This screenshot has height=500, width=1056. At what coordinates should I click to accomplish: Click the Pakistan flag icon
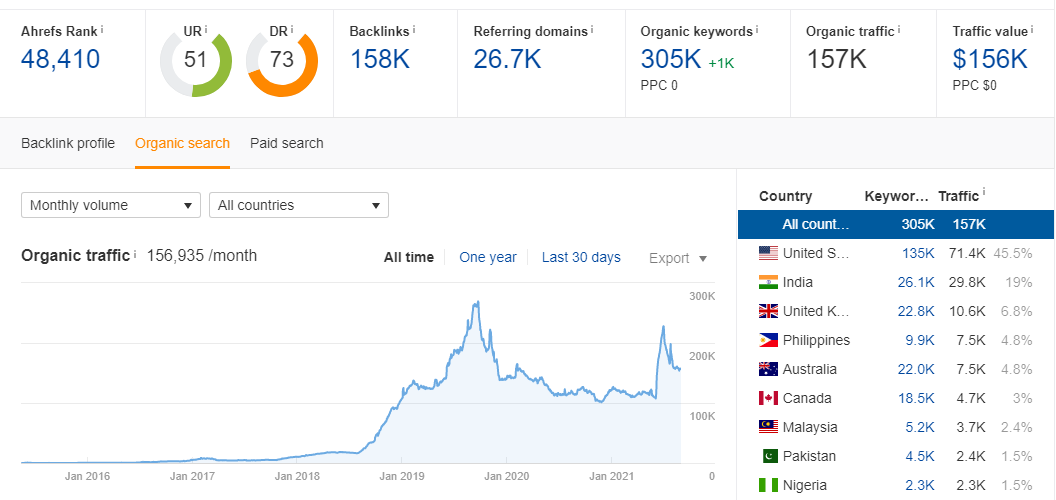770,456
